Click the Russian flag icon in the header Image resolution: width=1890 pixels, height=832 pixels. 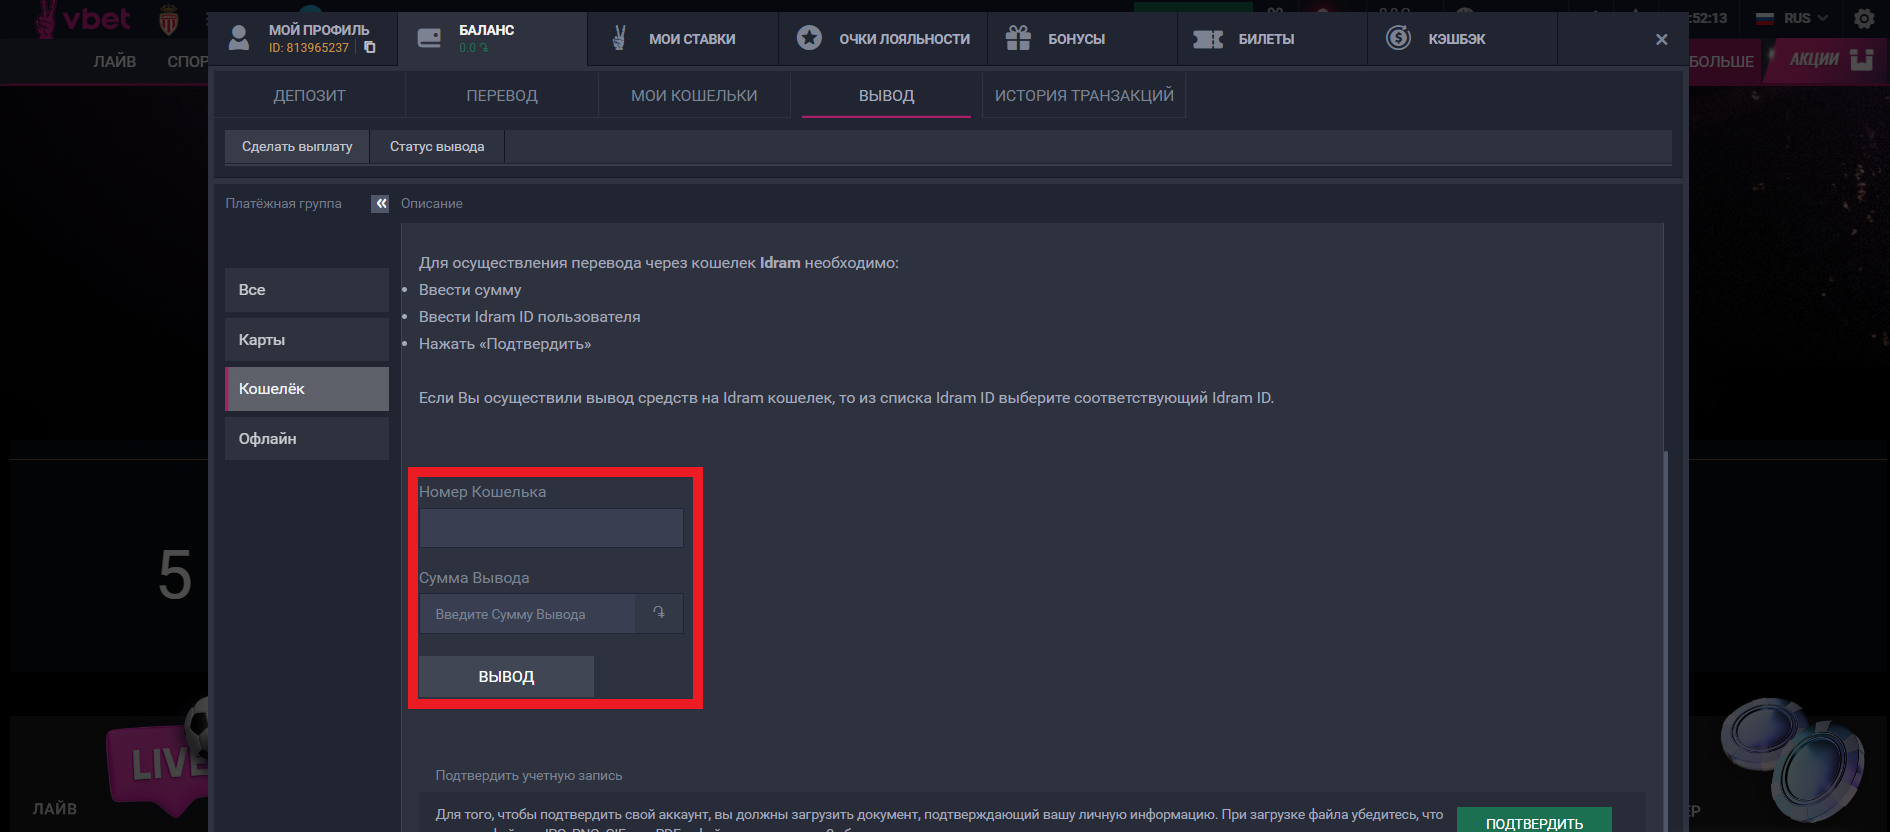pos(1765,18)
